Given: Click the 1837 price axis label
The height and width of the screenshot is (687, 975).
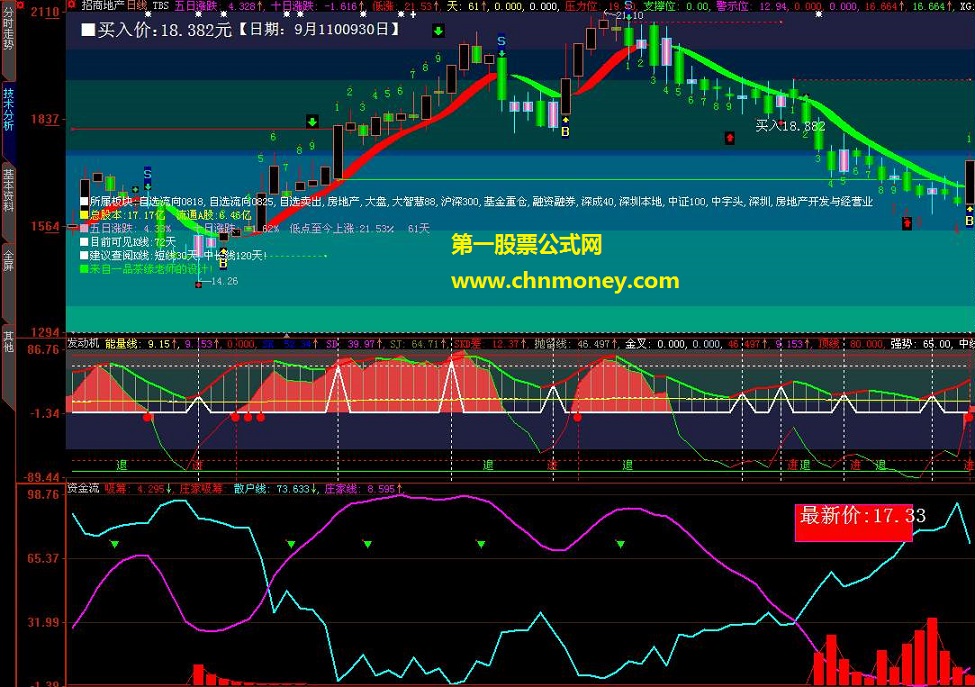Looking at the screenshot, I should (x=45, y=119).
